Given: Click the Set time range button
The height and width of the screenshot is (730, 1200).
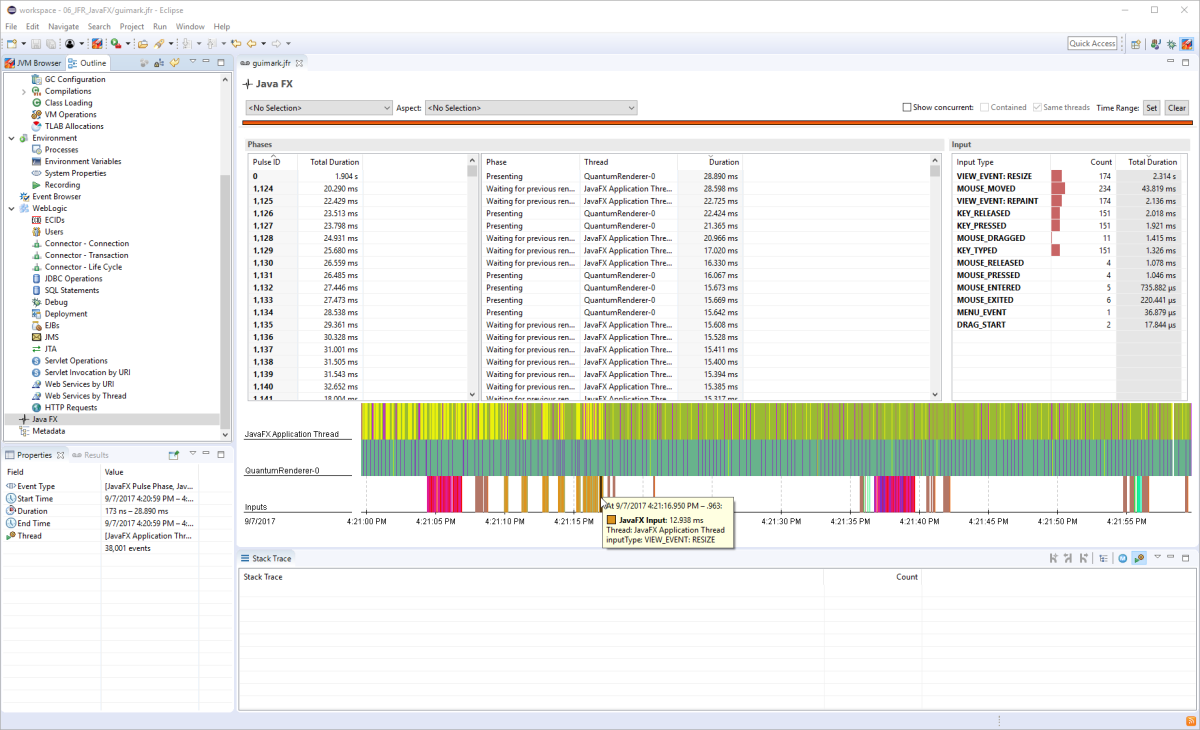Looking at the screenshot, I should click(1151, 108).
